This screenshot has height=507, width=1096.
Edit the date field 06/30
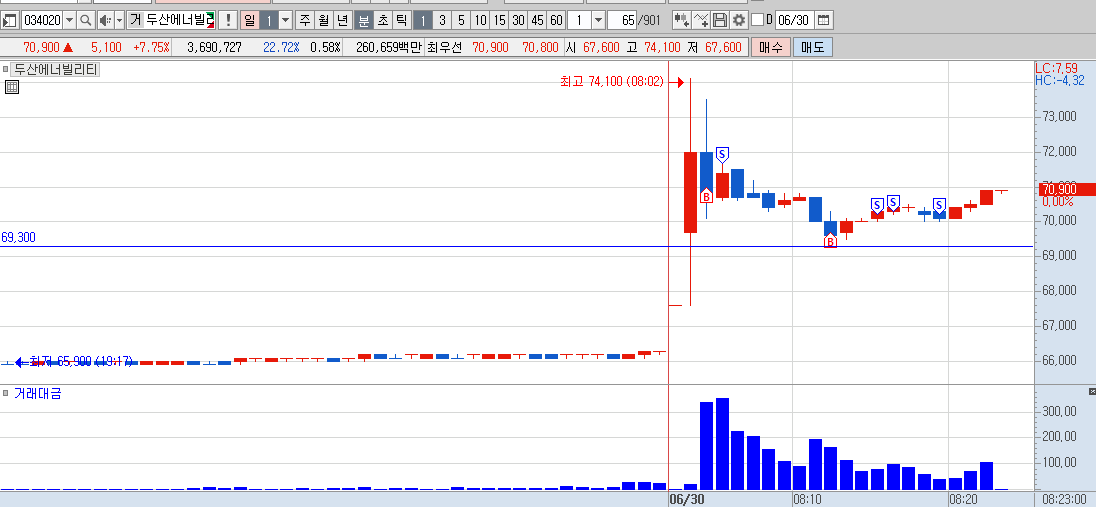coord(795,20)
